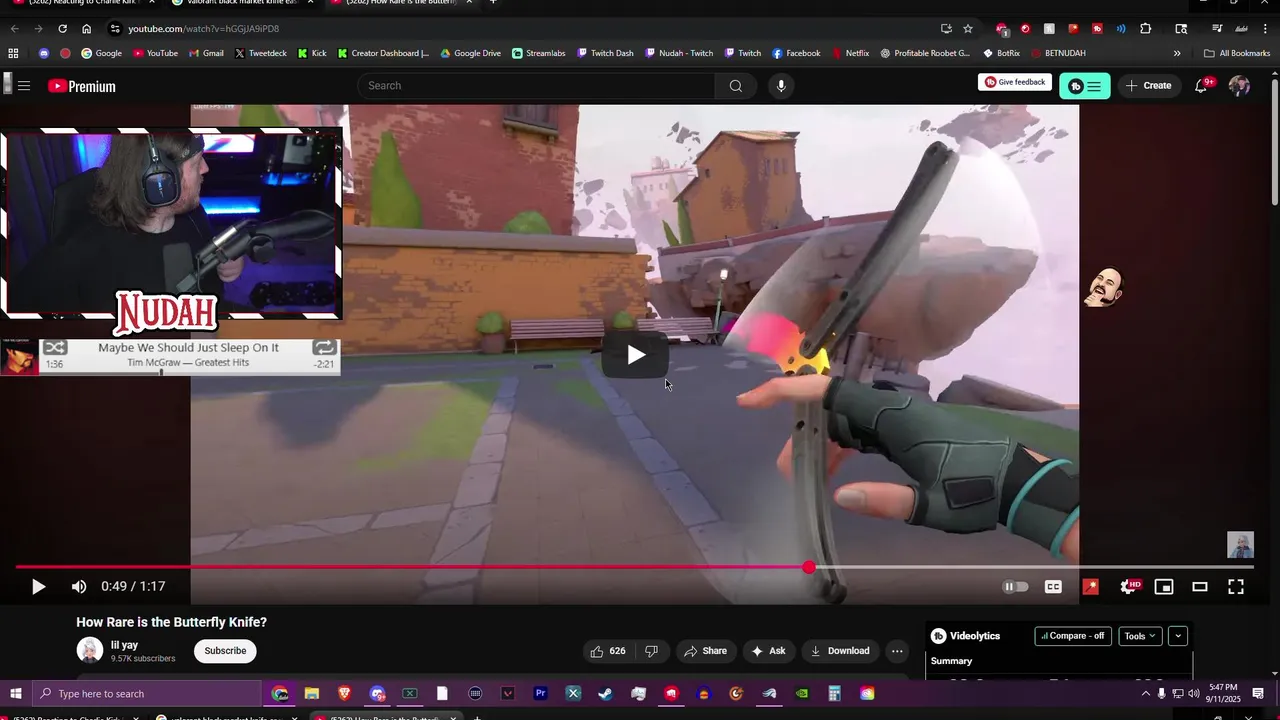
Task: Go back in the browser
Action: click(x=14, y=29)
